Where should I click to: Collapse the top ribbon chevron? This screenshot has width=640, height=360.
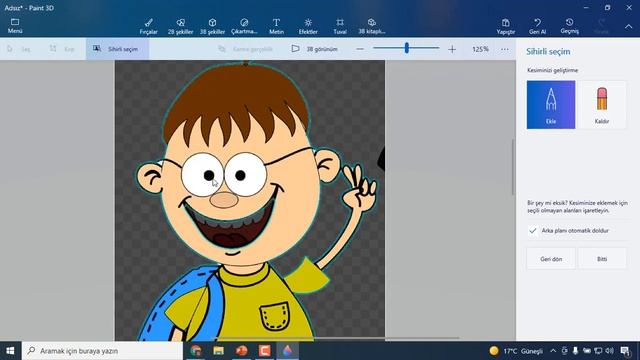point(629,27)
